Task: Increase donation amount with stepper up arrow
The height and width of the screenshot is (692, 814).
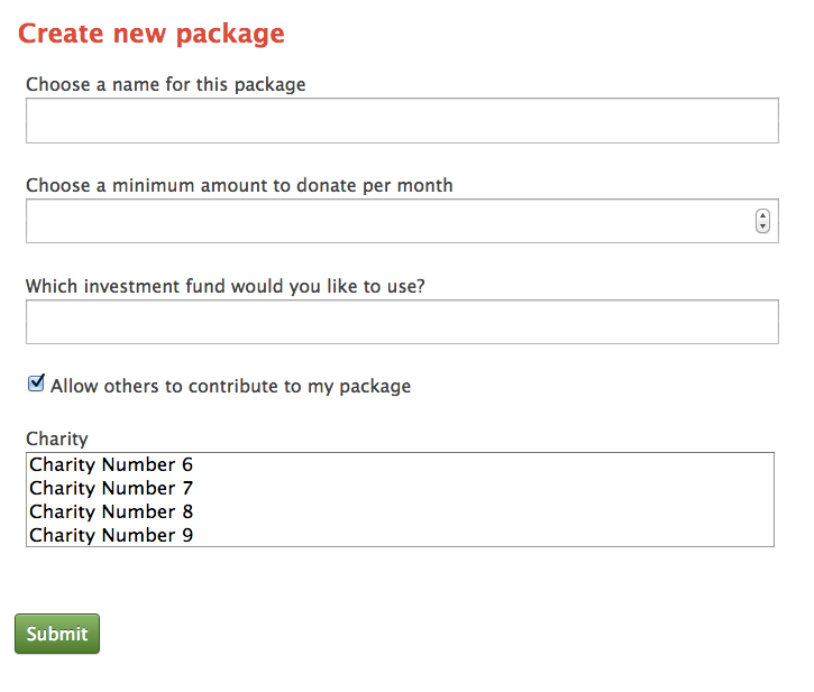Action: tap(763, 216)
